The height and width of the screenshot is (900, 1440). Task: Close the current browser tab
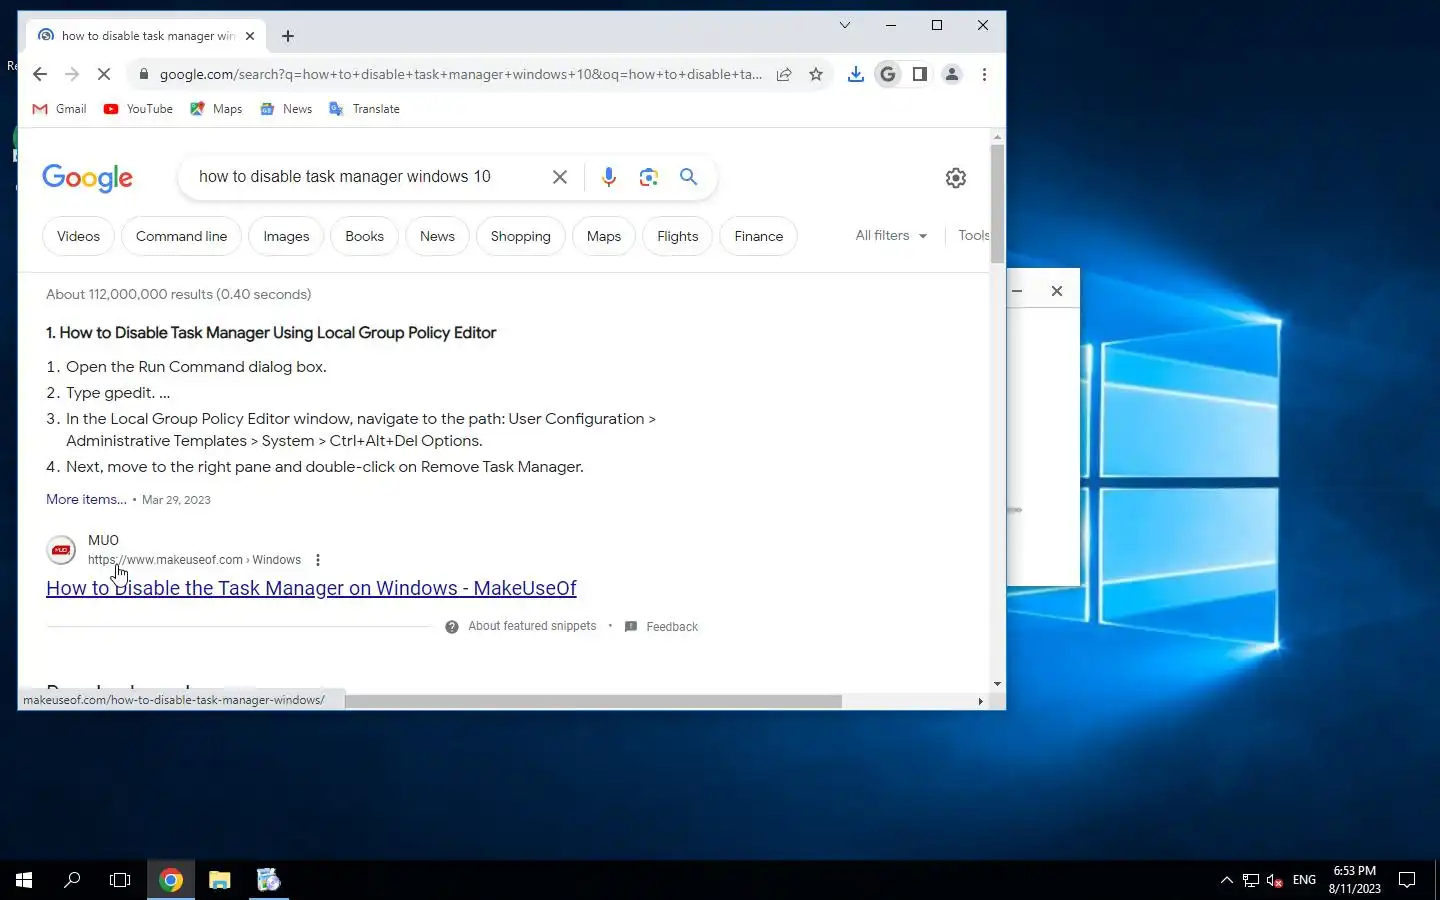[x=250, y=36]
